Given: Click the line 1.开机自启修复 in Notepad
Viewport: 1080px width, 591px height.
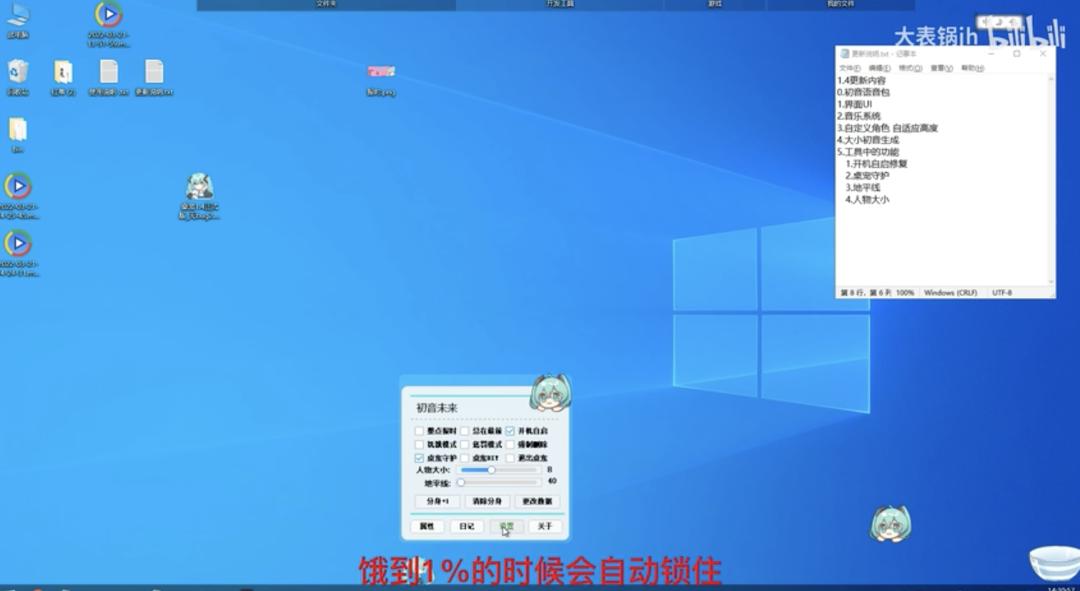Looking at the screenshot, I should [x=876, y=164].
